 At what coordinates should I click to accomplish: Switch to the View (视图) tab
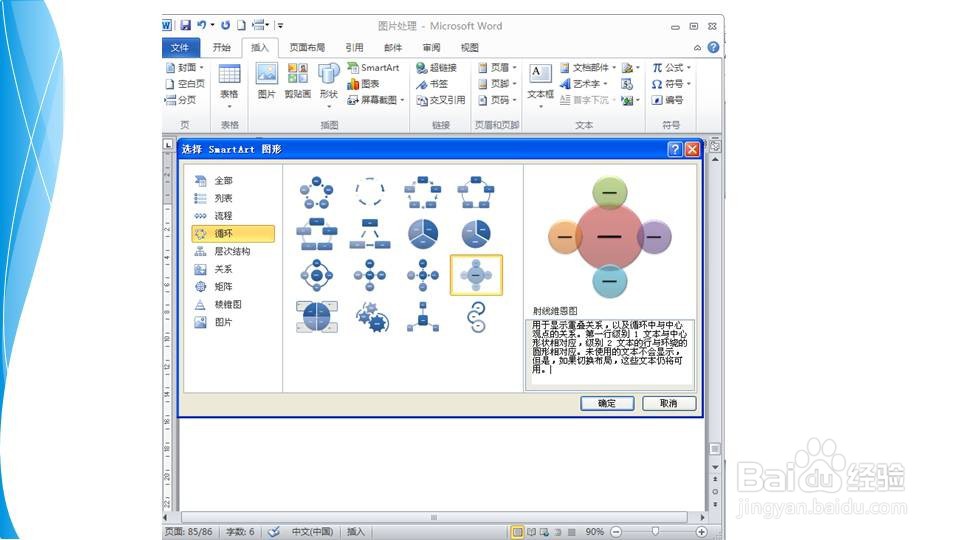click(x=470, y=47)
